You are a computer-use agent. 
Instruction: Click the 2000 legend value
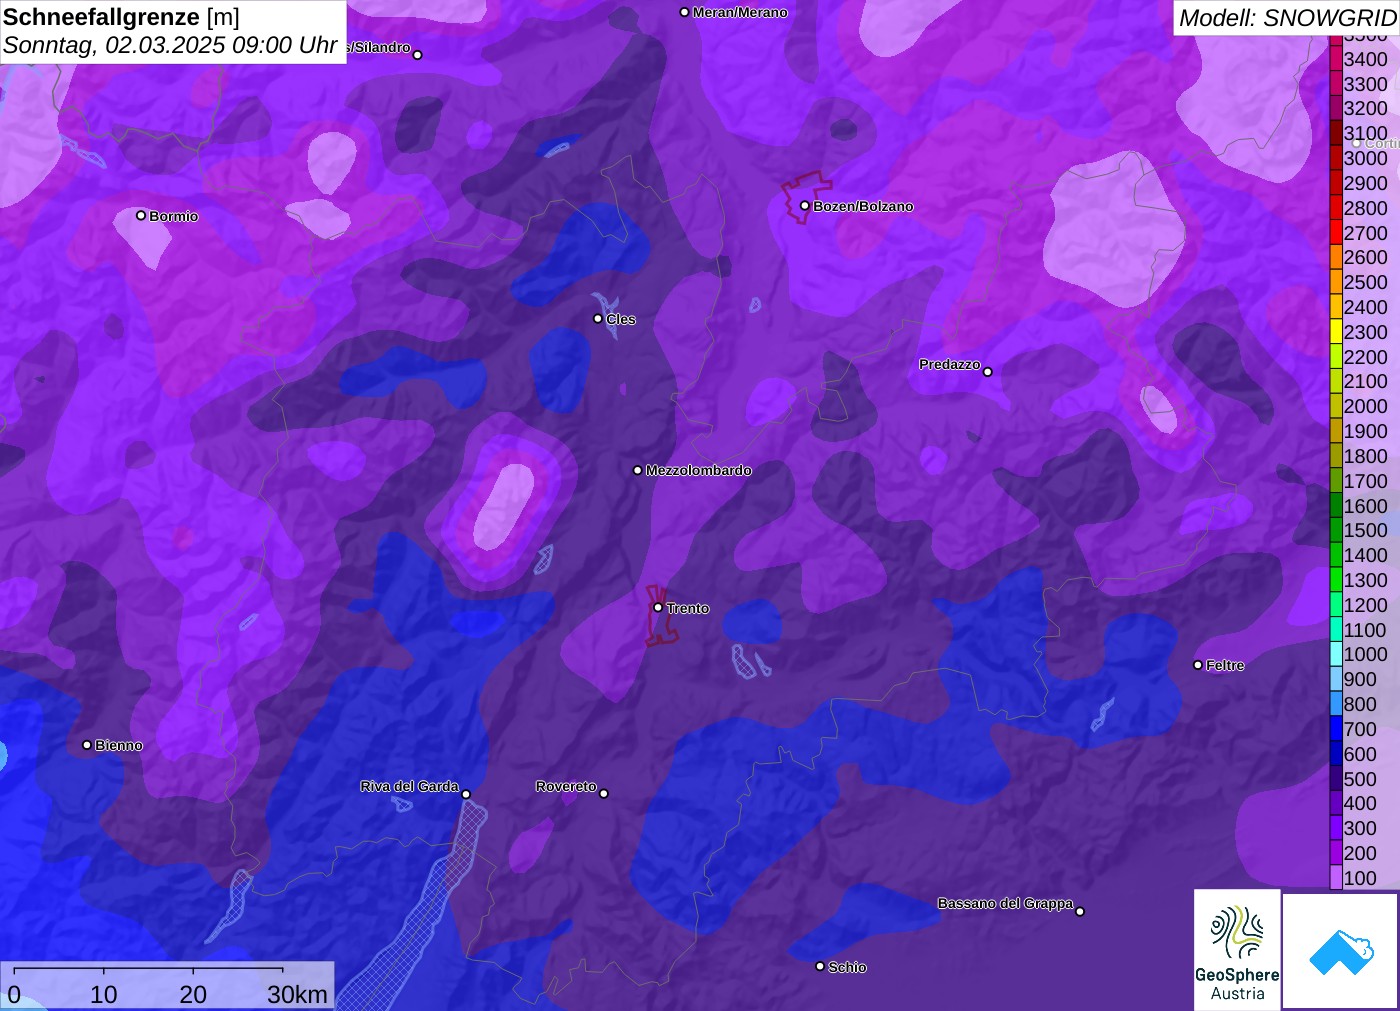1365,406
